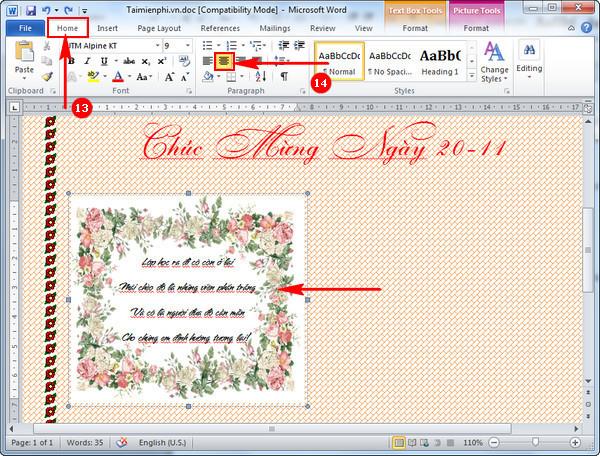This screenshot has width=600, height=456.
Task: Apply the Normal style
Action: 339,61
